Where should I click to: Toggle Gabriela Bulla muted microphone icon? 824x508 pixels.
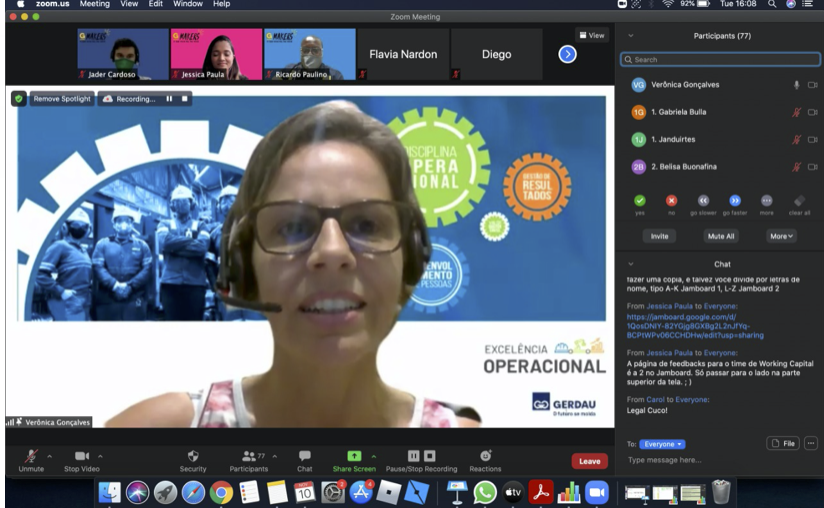pos(797,112)
